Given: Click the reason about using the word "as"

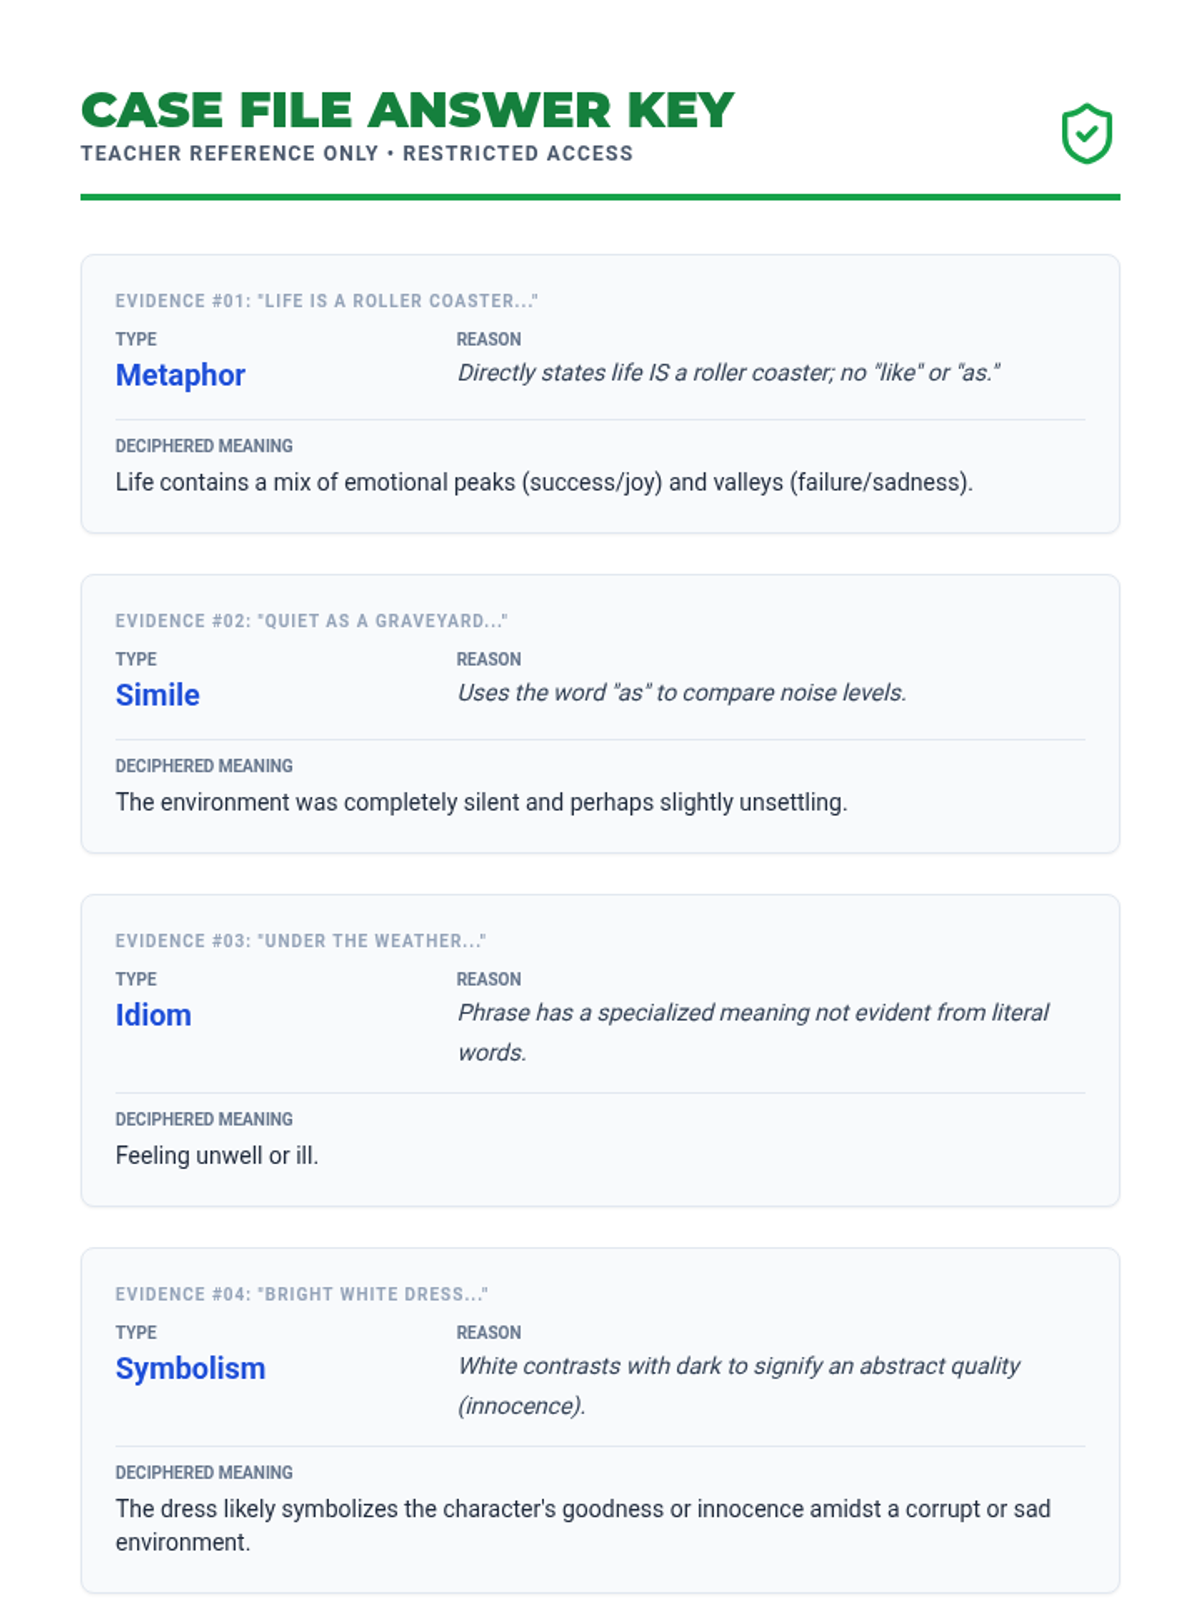Looking at the screenshot, I should [682, 693].
